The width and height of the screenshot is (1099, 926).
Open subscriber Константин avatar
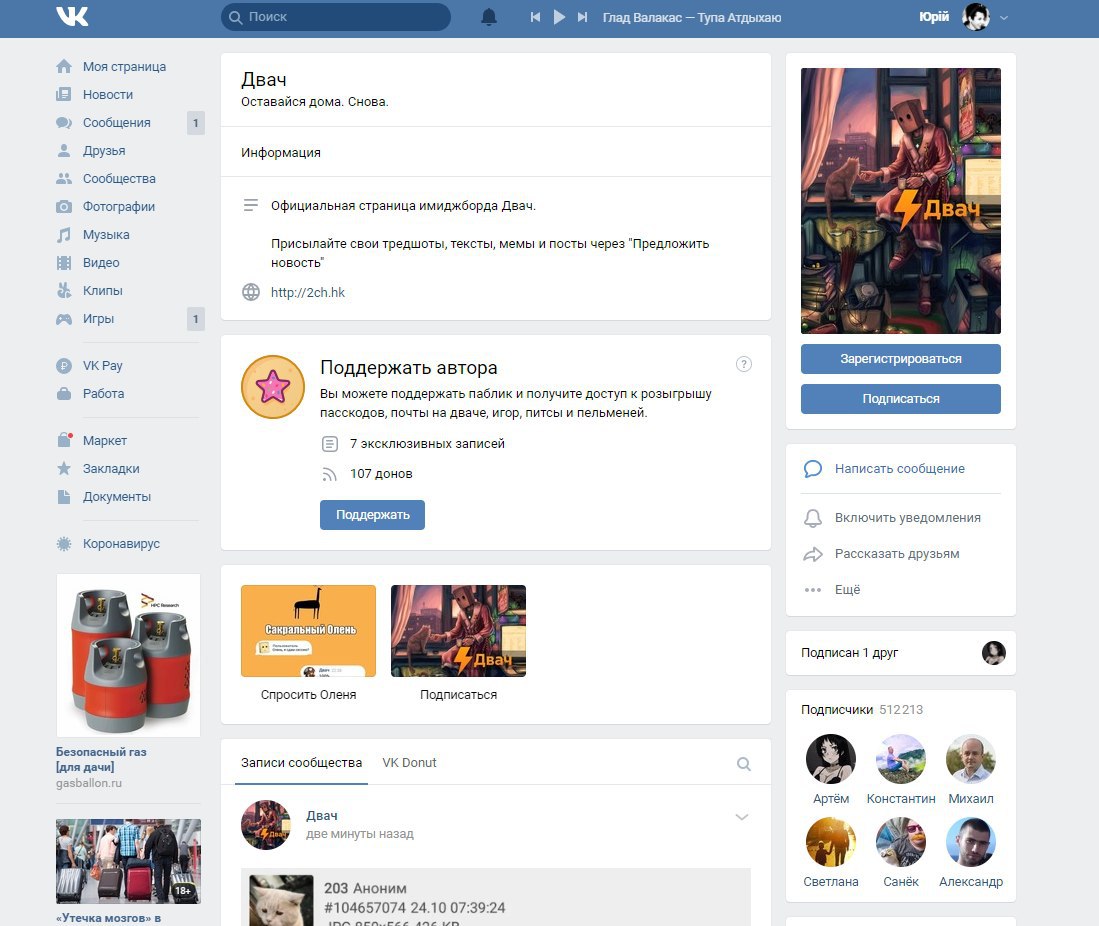901,759
